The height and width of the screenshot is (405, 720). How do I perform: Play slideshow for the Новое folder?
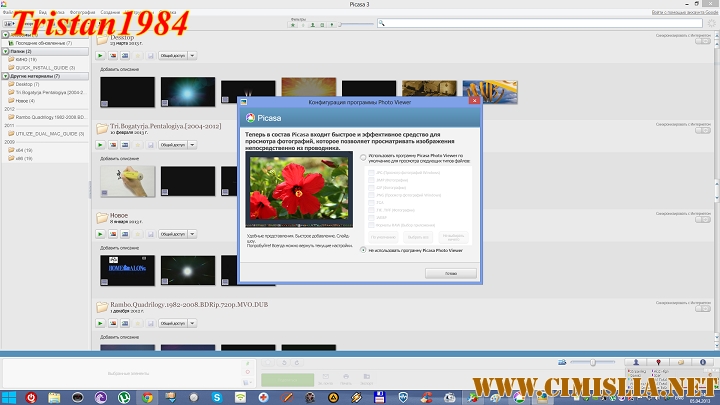pos(101,234)
